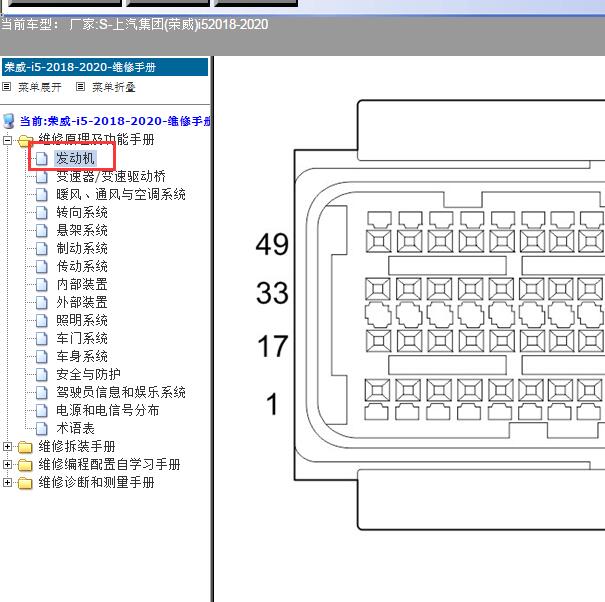
Task: Open the 转向系统 entry
Action: 82,212
